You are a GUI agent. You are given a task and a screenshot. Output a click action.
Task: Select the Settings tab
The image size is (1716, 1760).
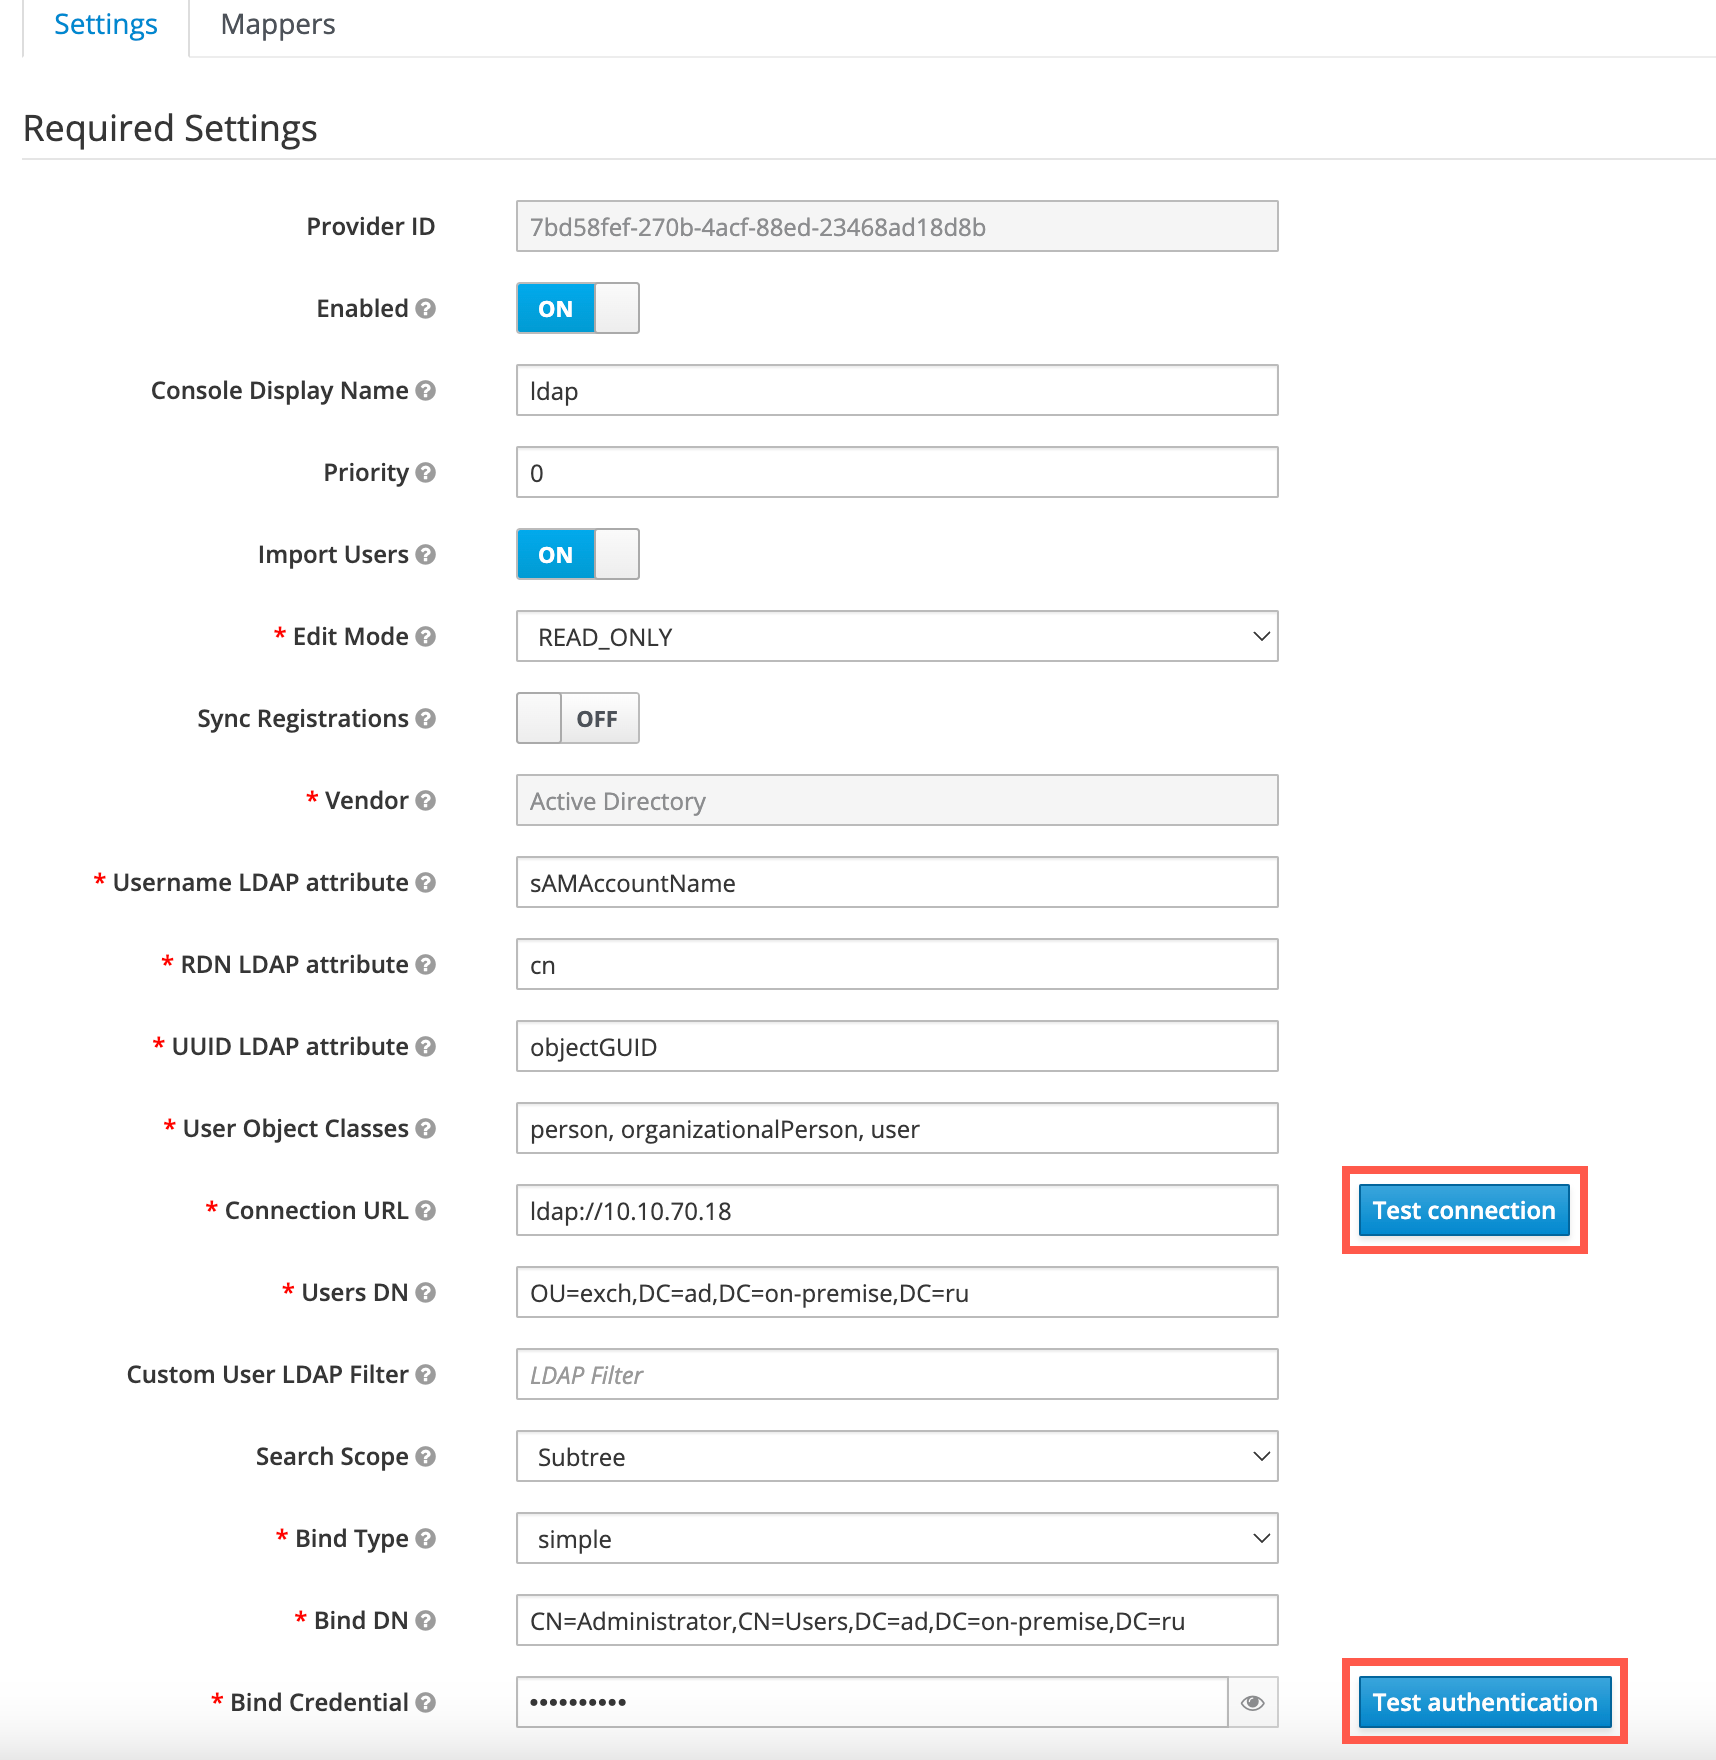(106, 25)
